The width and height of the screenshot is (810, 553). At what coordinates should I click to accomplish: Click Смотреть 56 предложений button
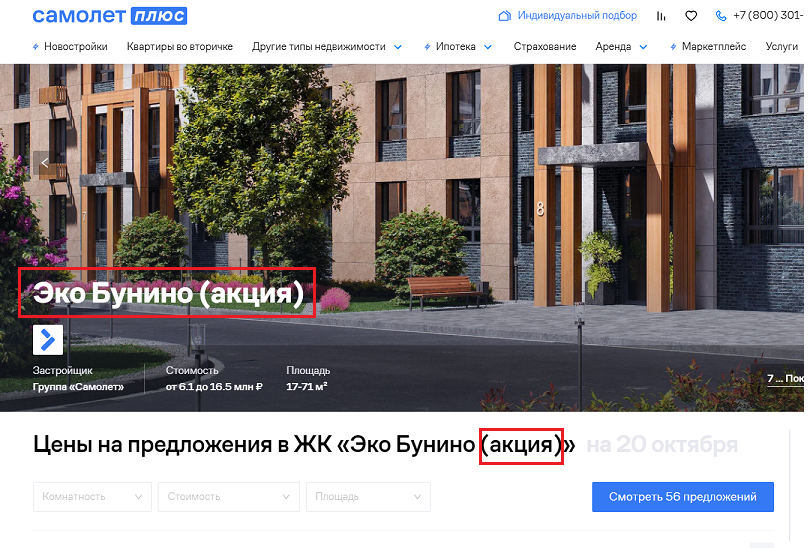point(682,497)
